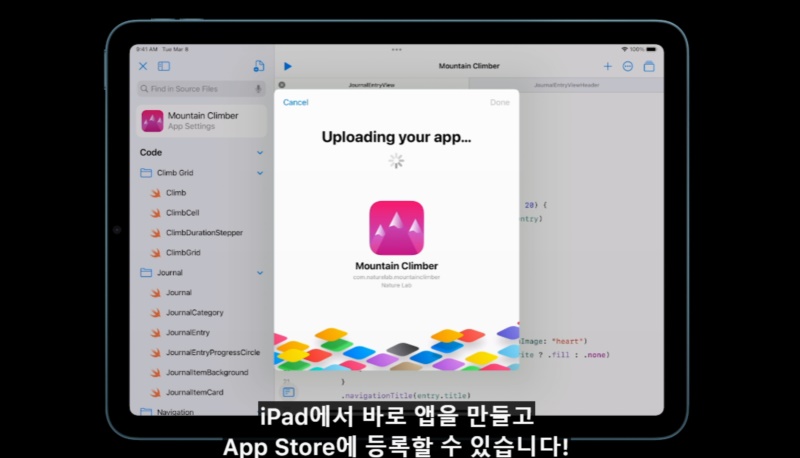The width and height of the screenshot is (800, 458).
Task: Collapse the Climb Grid folder chevron
Action: pos(260,173)
